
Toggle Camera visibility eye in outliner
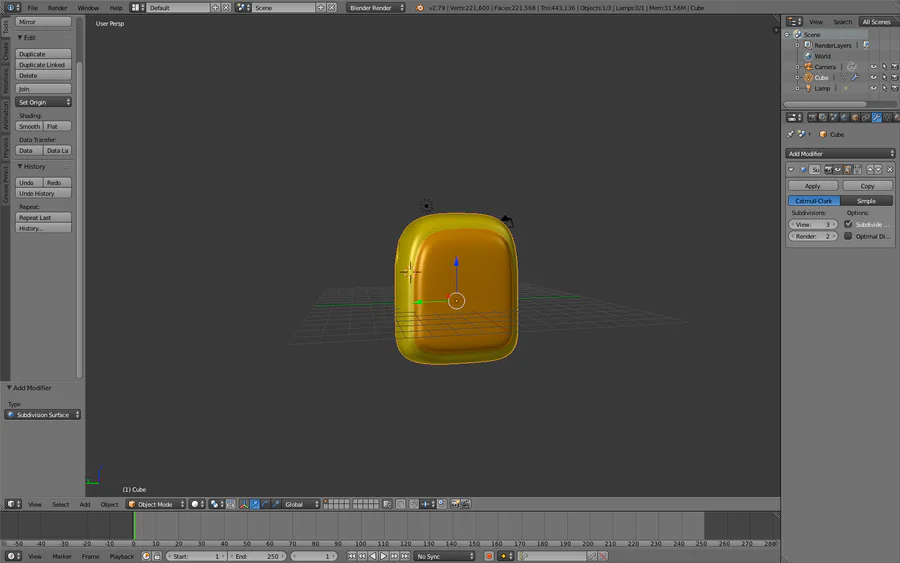(874, 67)
